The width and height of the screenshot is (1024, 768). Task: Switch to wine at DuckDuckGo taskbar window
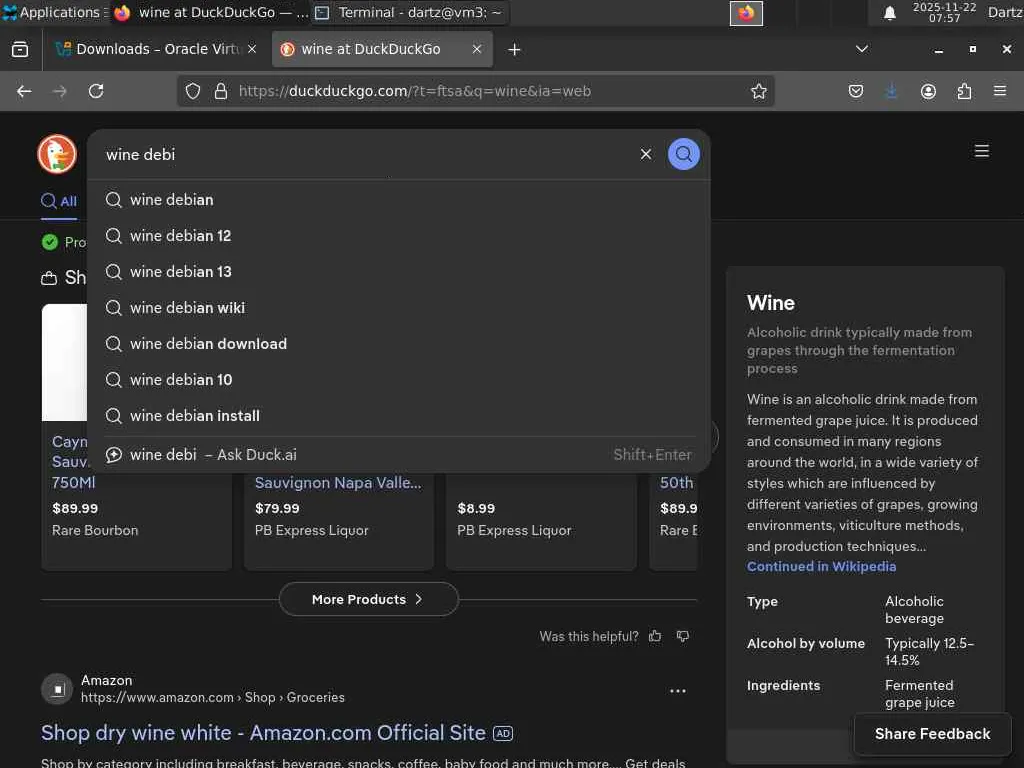(x=210, y=12)
